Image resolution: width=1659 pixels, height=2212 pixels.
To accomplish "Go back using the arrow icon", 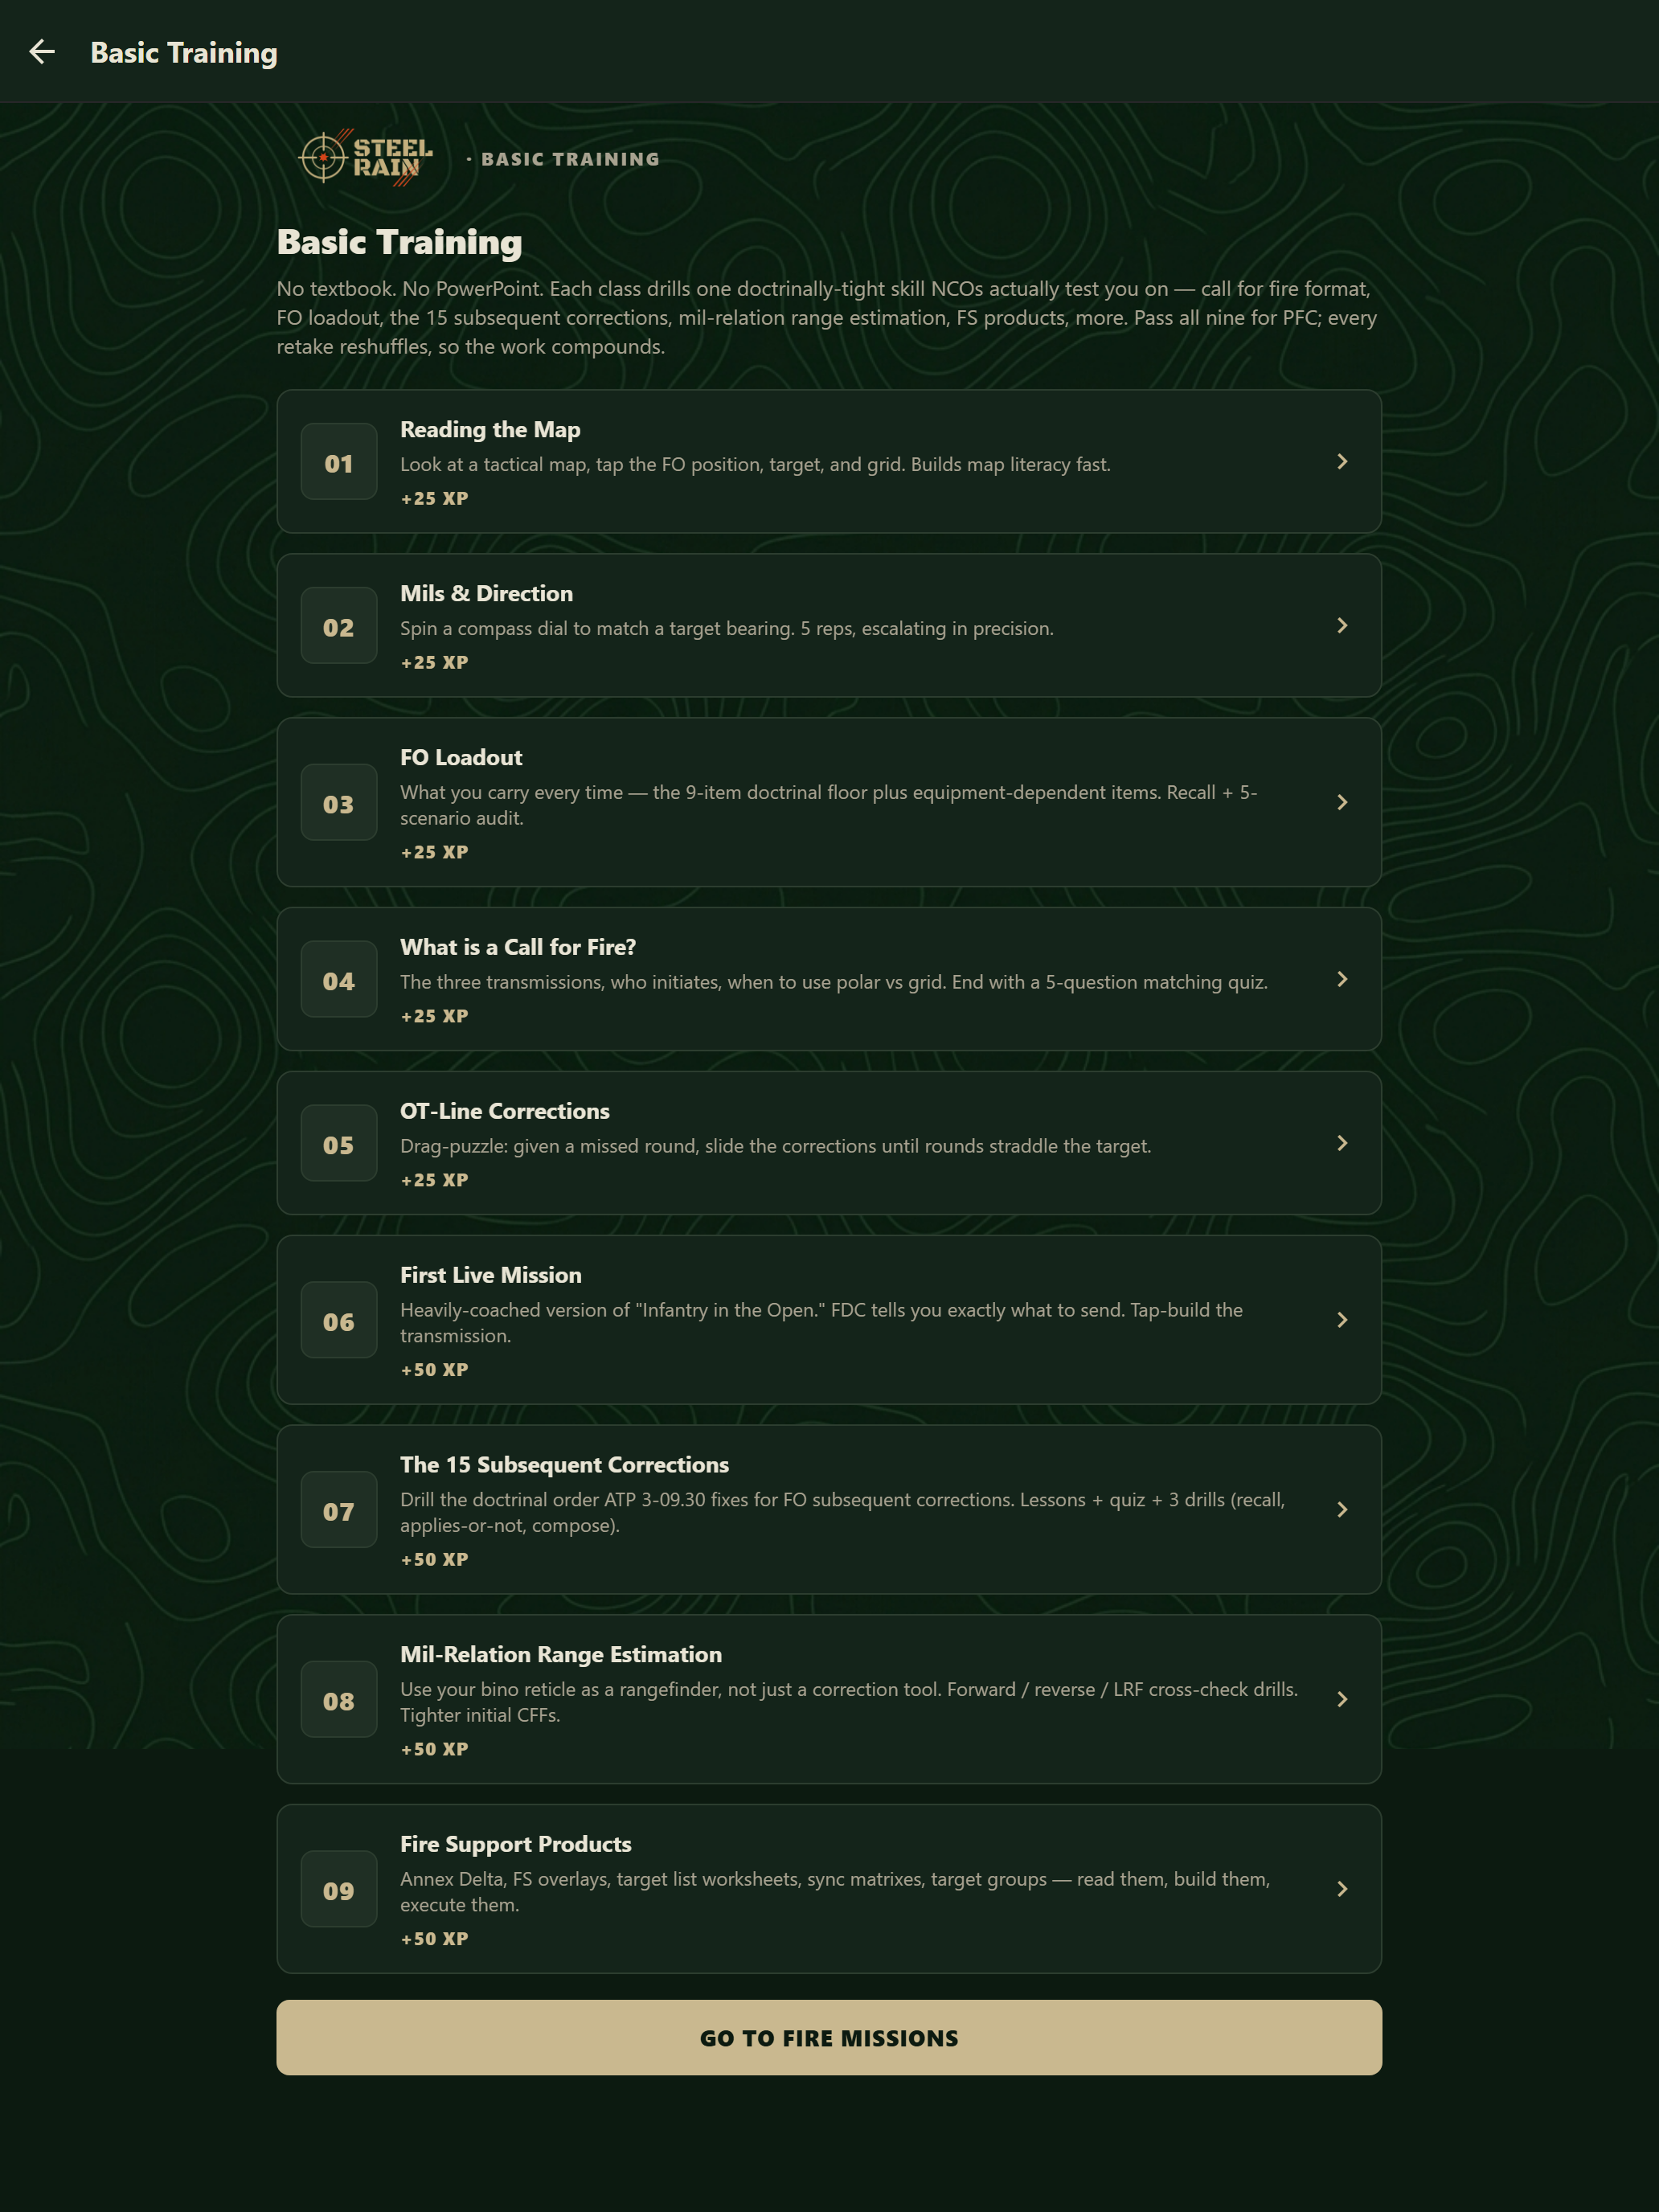I will [42, 52].
